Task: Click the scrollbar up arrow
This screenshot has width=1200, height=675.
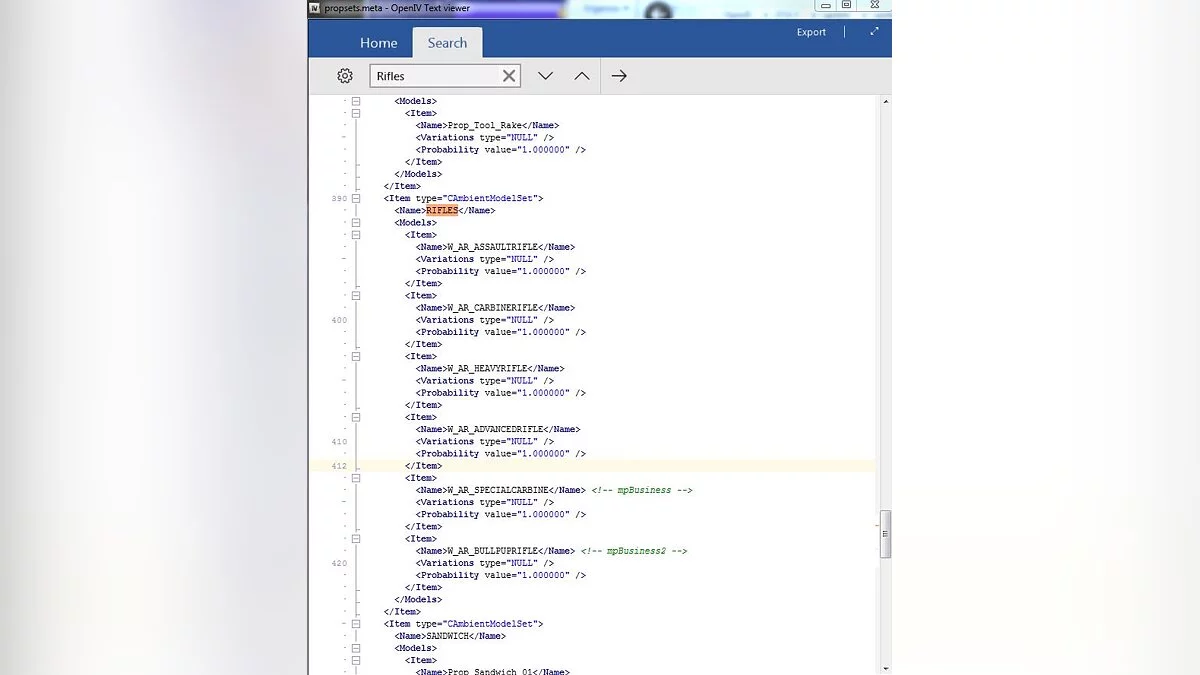Action: coord(886,101)
